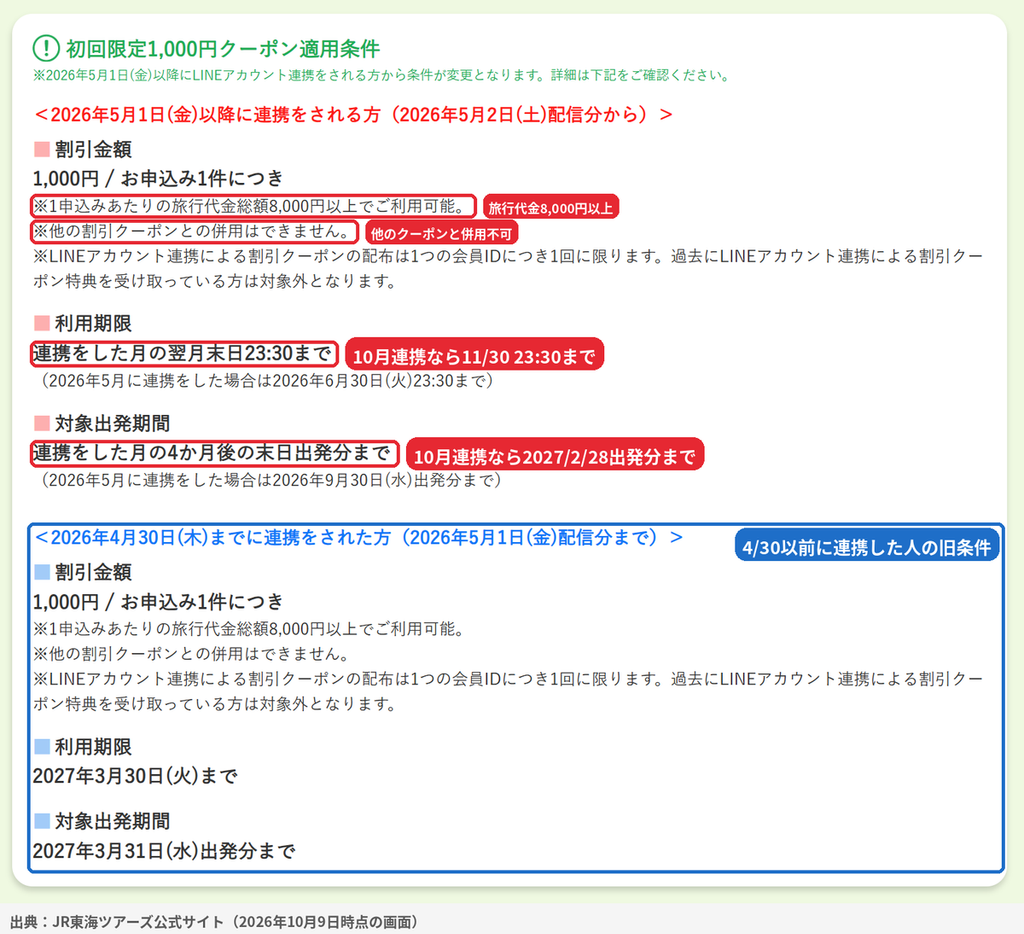Click green note about 2026年5月1日 condition change
The height and width of the screenshot is (934, 1024).
[x=382, y=75]
